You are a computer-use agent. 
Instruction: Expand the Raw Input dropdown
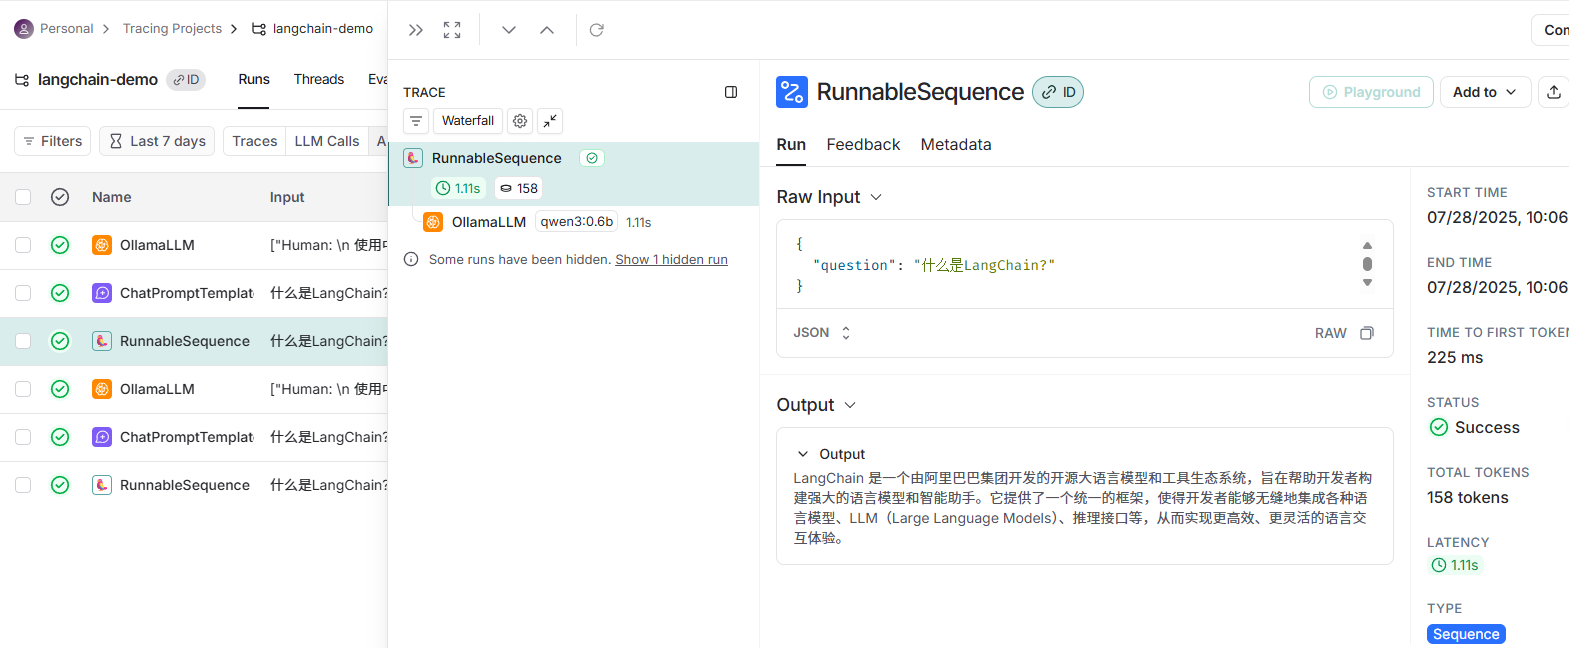click(876, 197)
